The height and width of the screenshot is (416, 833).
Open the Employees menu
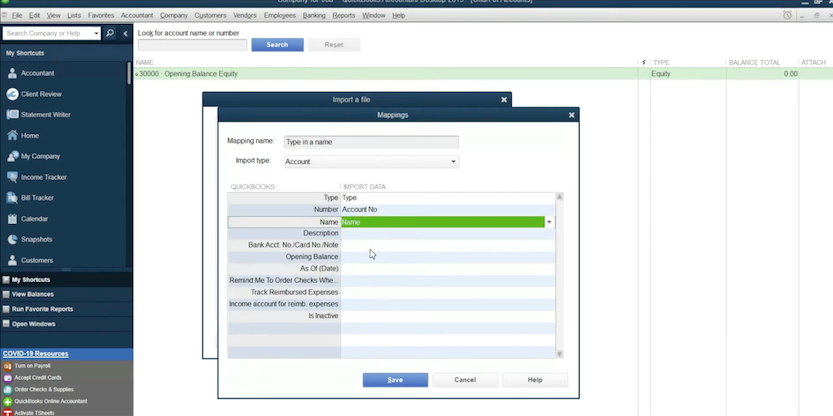[279, 15]
